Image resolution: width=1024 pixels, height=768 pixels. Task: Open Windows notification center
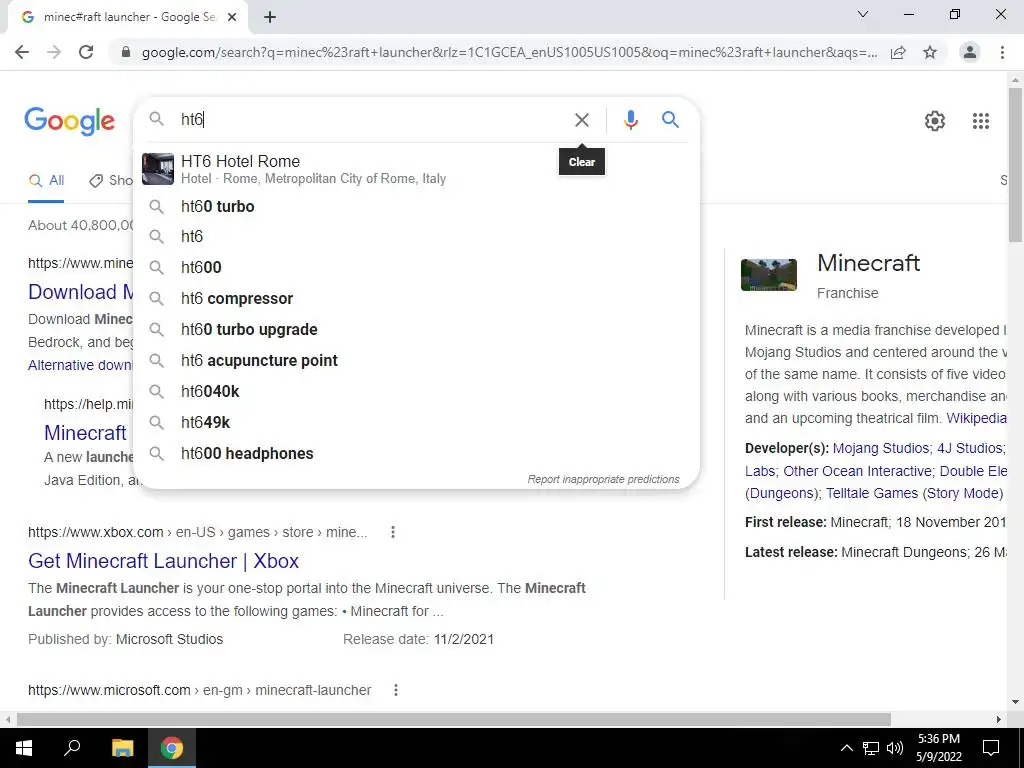(991, 748)
